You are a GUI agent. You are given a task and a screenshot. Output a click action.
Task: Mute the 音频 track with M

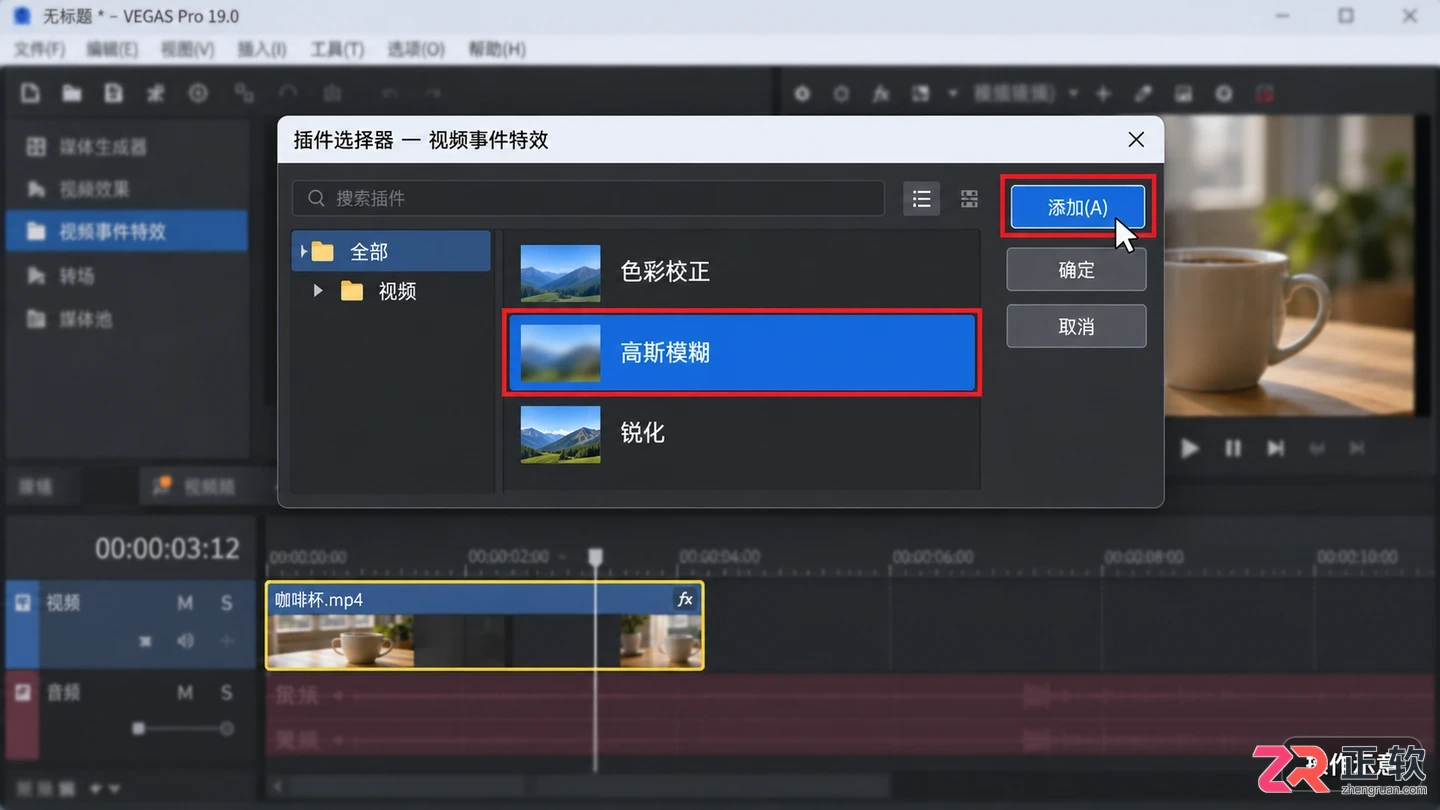tap(185, 692)
